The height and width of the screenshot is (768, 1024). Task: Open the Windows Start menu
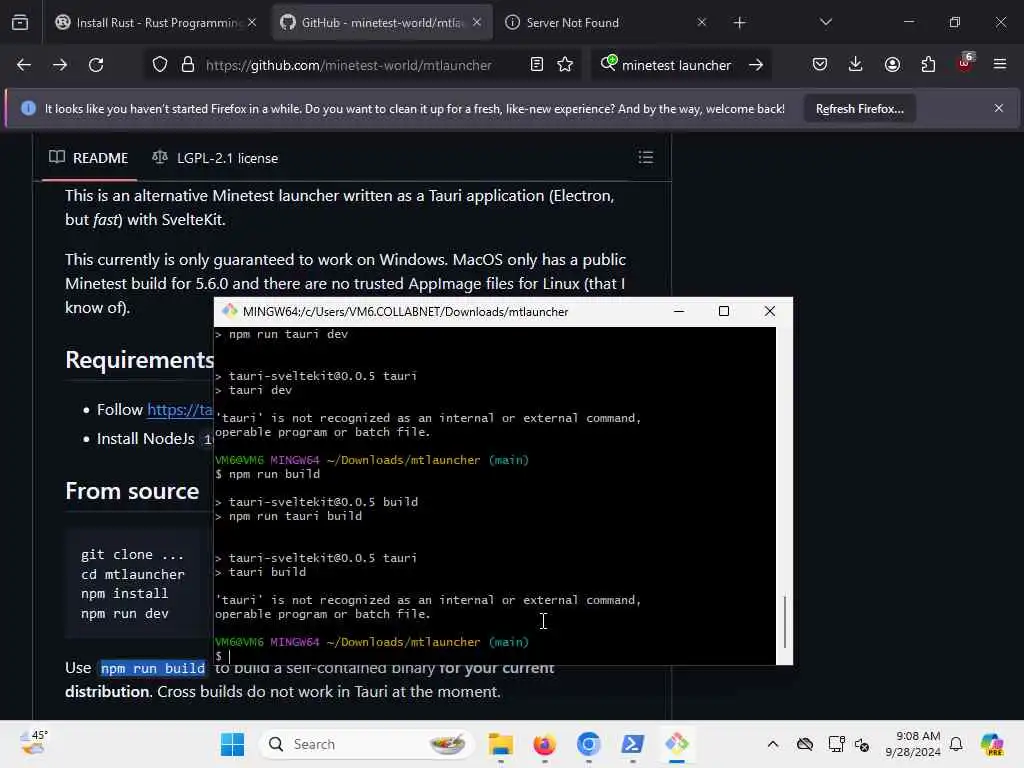pos(232,744)
